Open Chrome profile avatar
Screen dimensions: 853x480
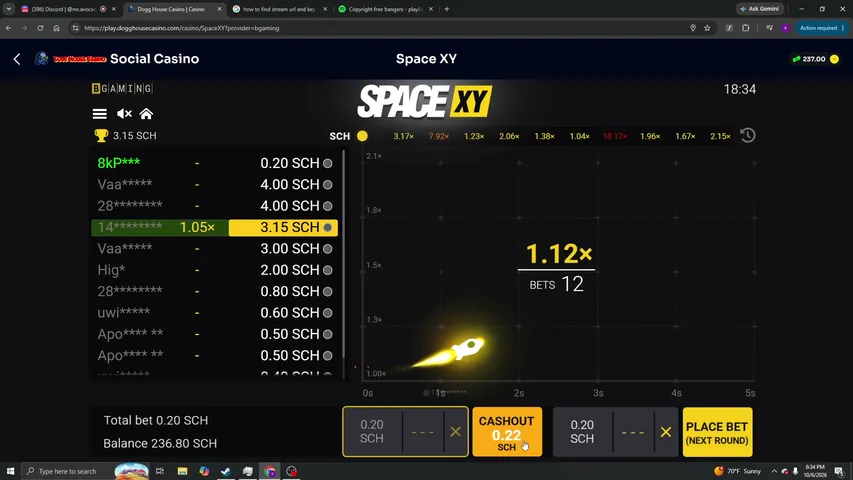pos(785,28)
